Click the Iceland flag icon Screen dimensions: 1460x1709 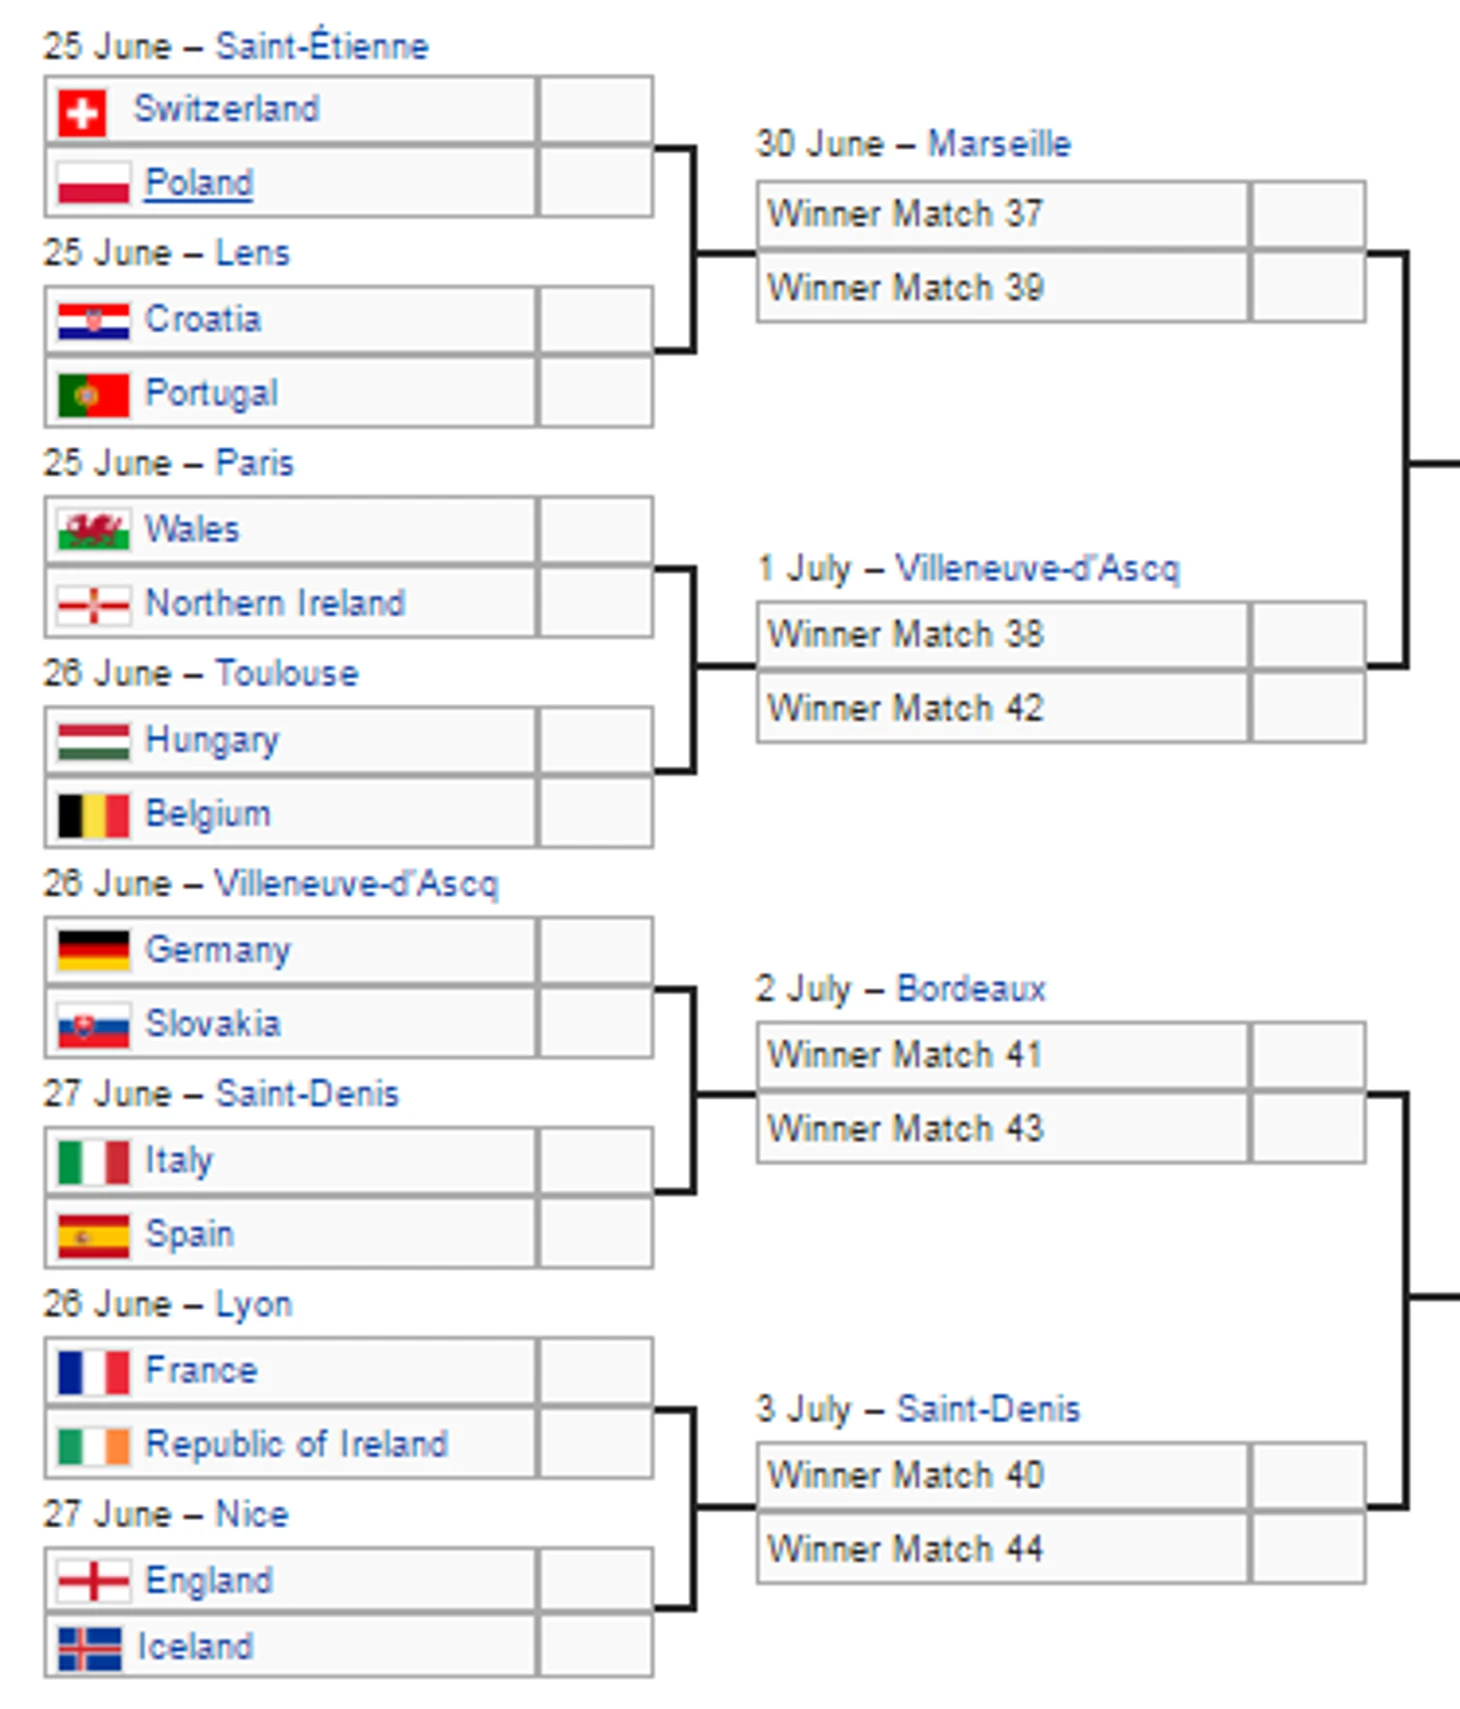(x=89, y=1648)
